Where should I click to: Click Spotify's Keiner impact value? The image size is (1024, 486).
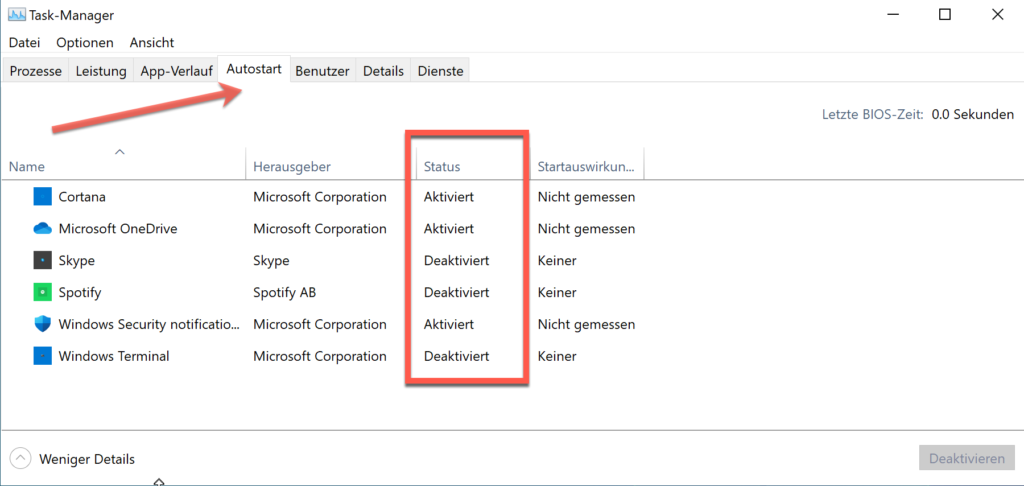[x=557, y=292]
